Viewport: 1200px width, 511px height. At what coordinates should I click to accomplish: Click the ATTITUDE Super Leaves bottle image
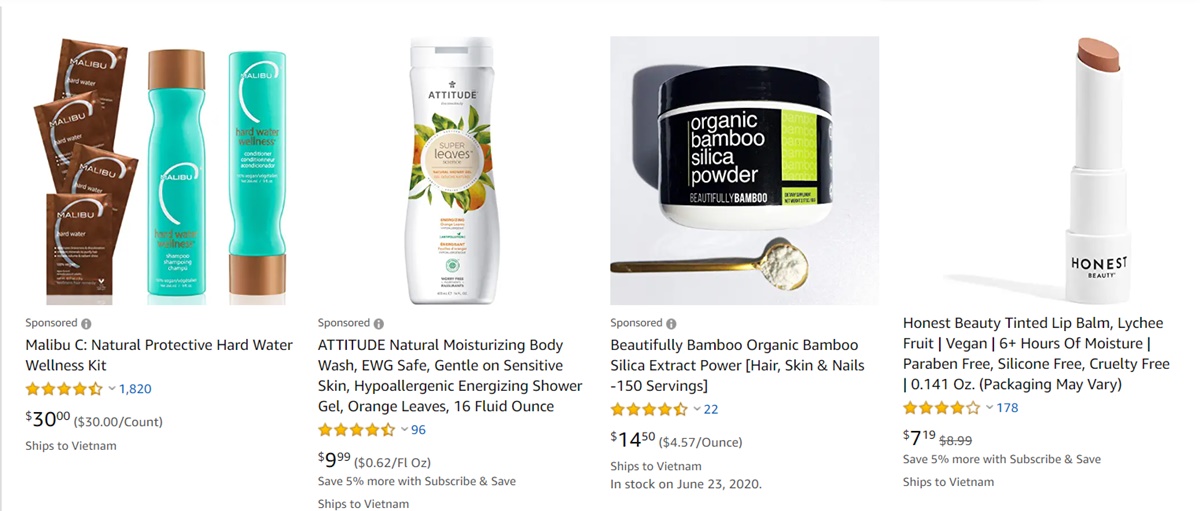click(452, 171)
